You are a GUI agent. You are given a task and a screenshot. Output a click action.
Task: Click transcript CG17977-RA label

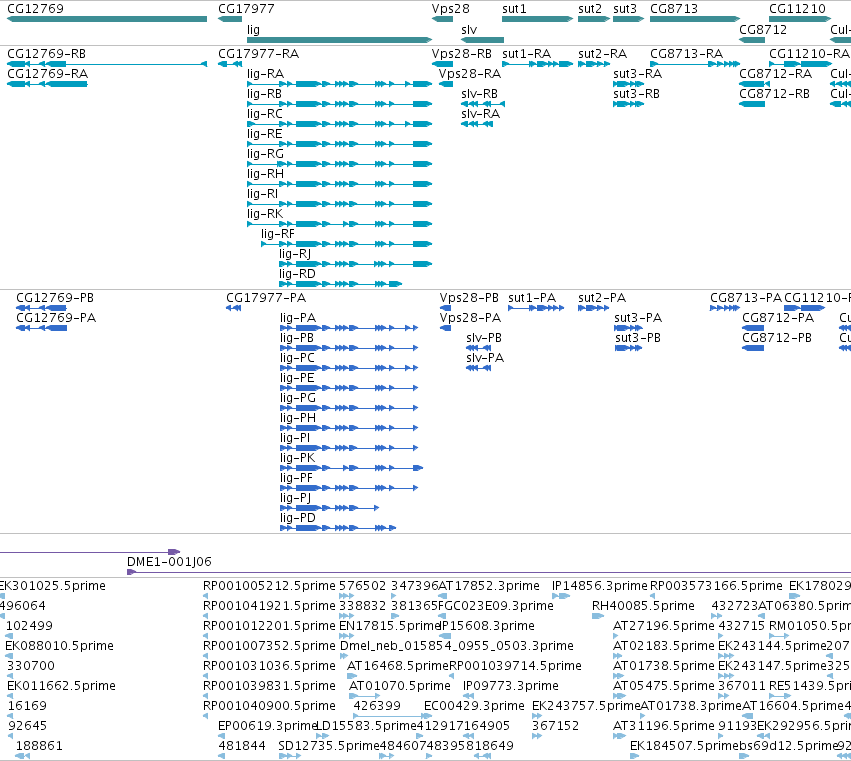pyautogui.click(x=258, y=54)
